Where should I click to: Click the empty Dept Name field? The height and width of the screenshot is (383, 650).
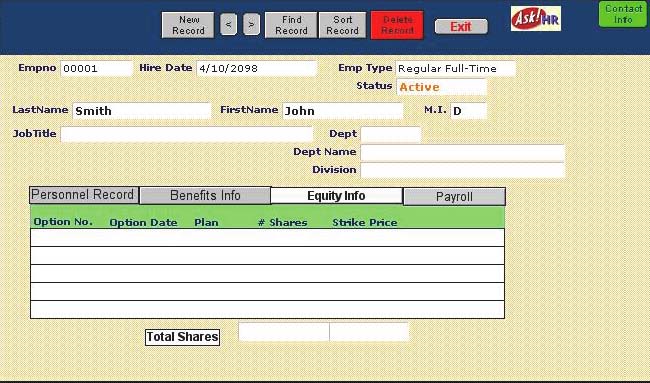(x=462, y=153)
